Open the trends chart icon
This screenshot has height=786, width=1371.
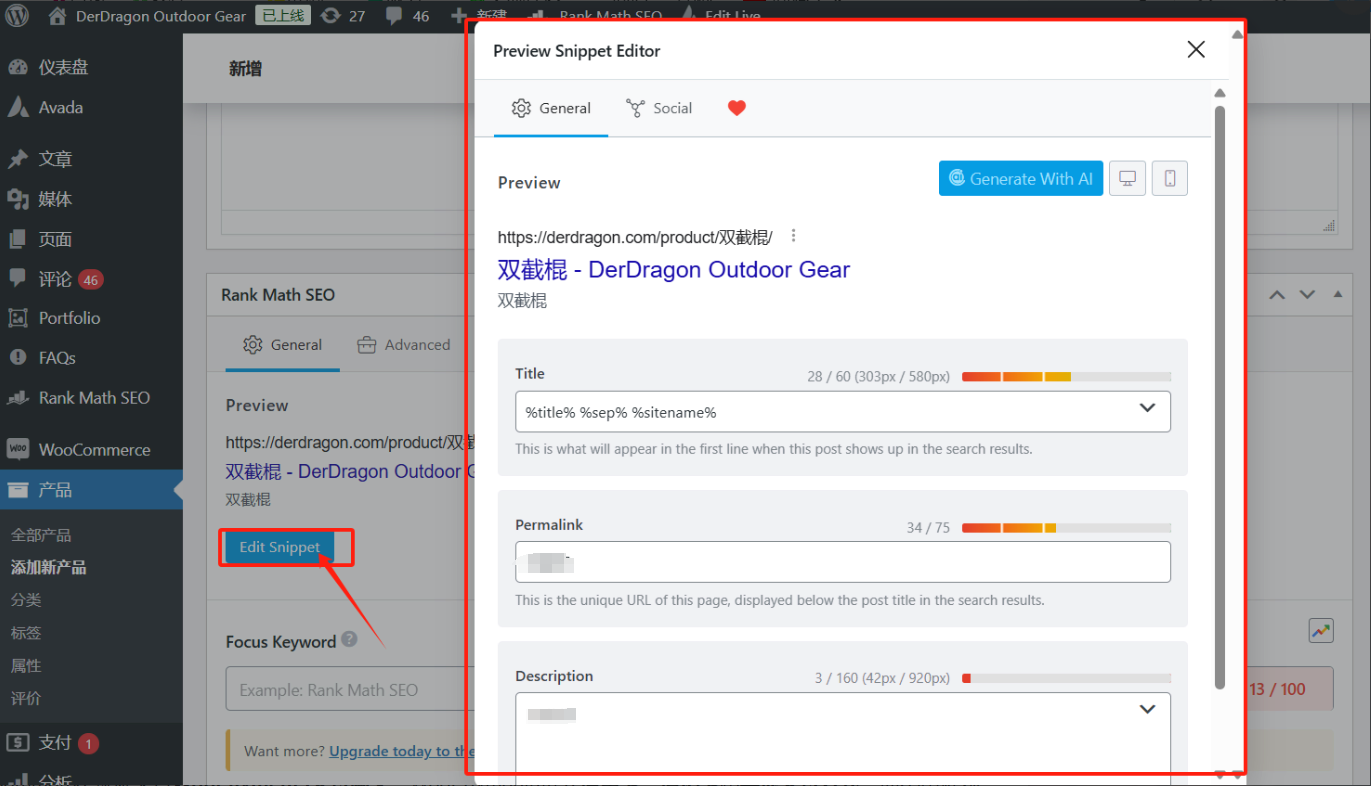(1321, 631)
